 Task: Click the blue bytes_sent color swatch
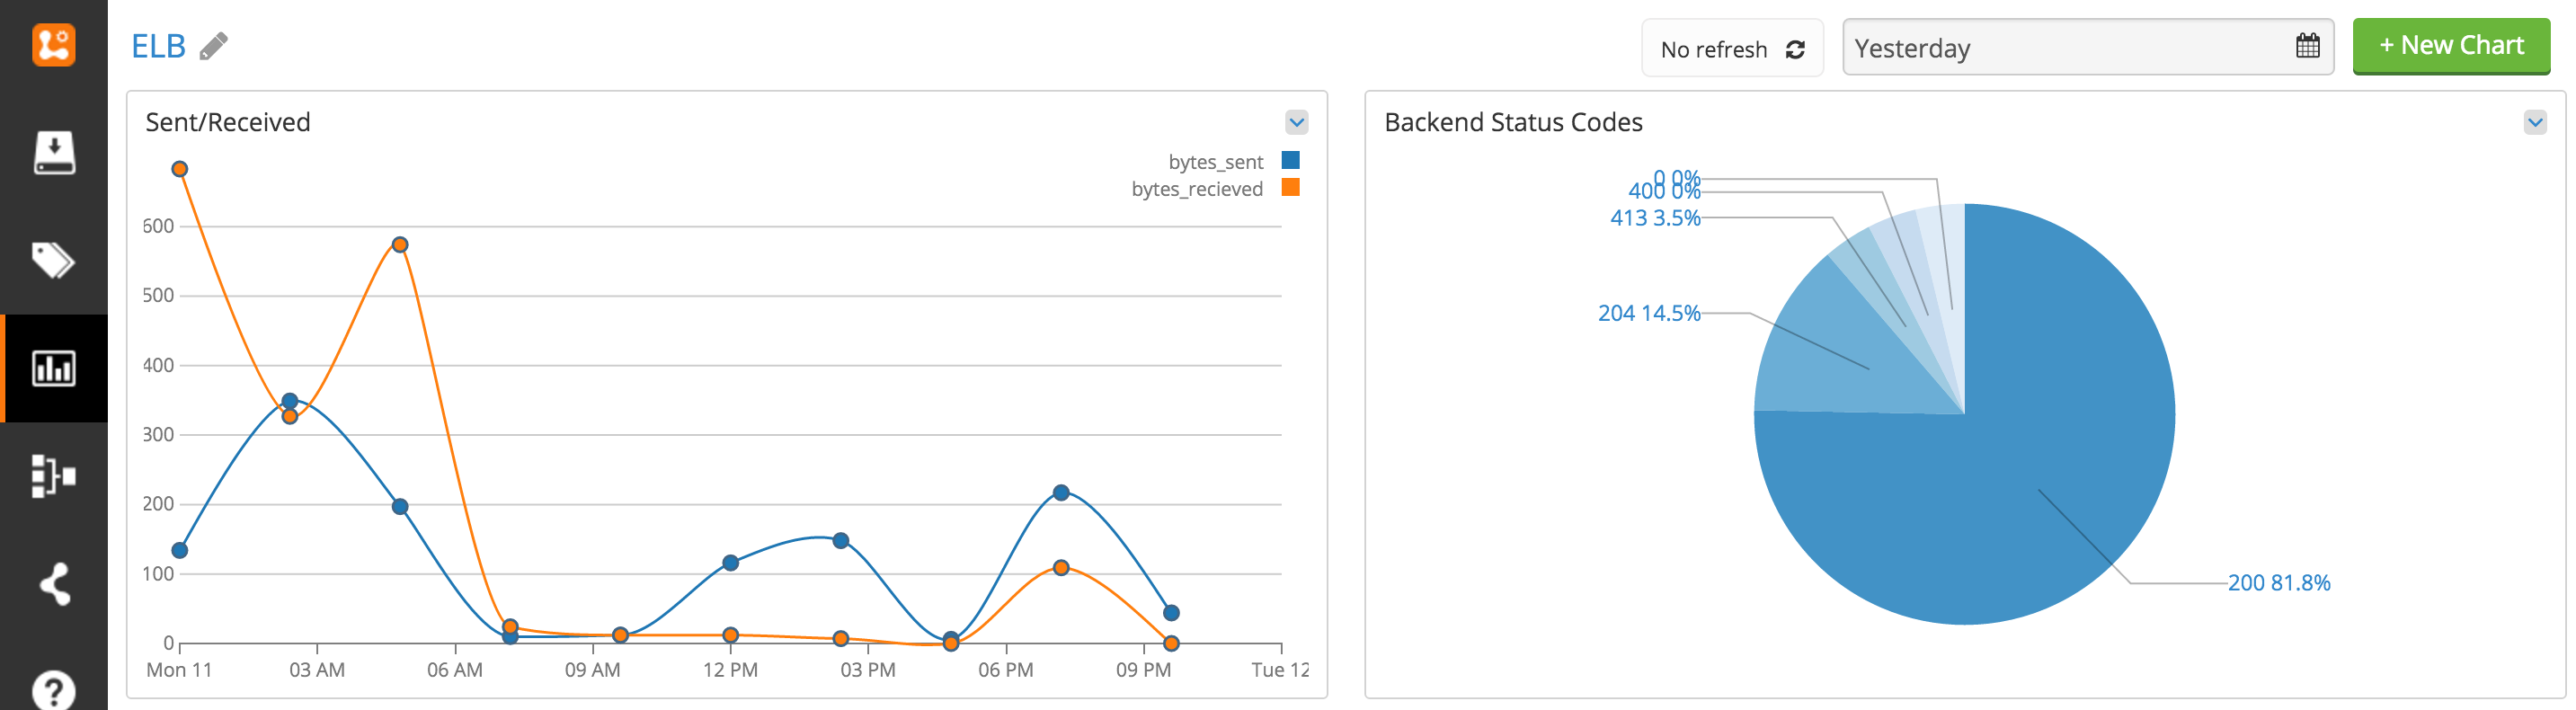click(x=1290, y=160)
